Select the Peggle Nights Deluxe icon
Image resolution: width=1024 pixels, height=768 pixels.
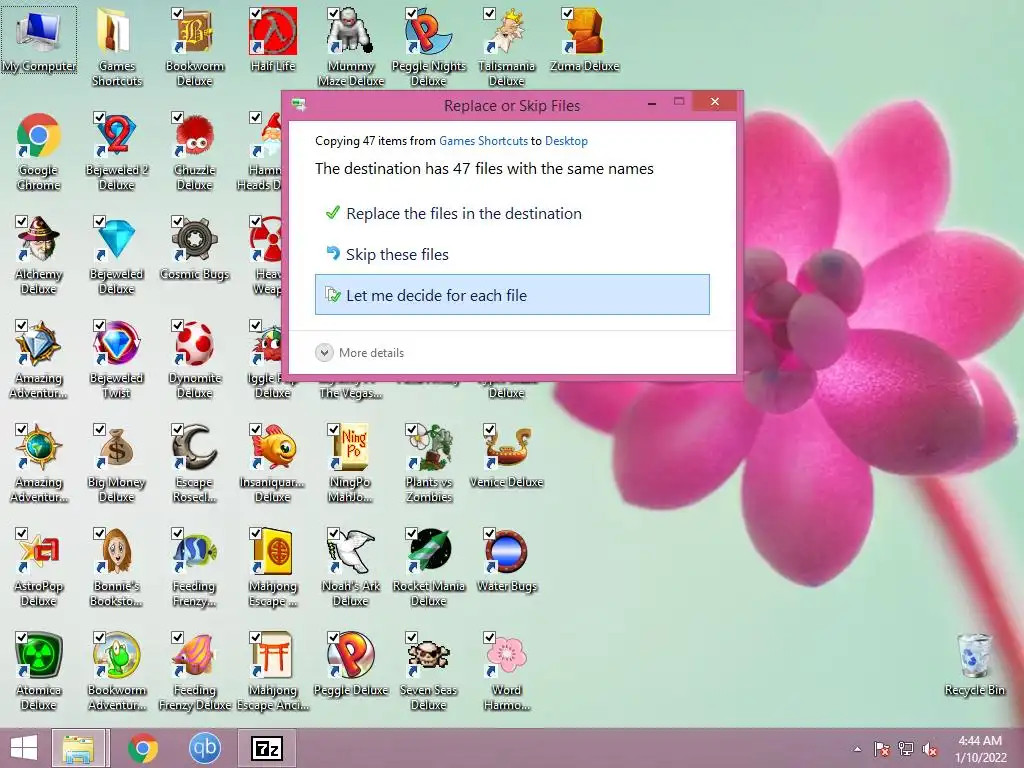(x=428, y=31)
